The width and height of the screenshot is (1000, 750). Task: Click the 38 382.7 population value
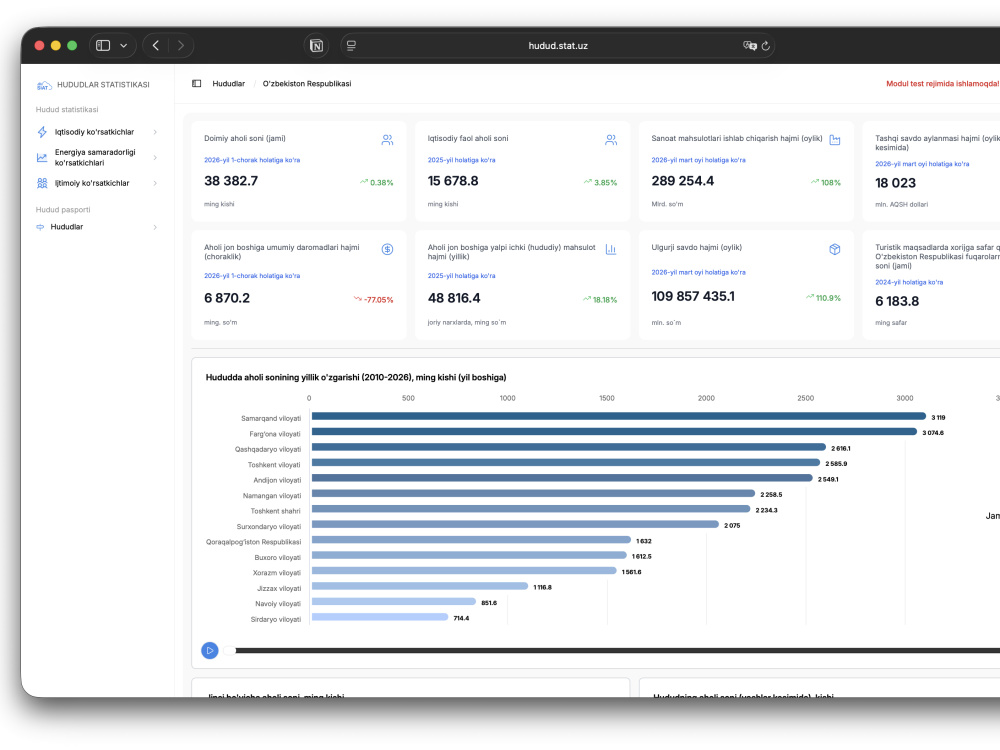[x=231, y=181]
